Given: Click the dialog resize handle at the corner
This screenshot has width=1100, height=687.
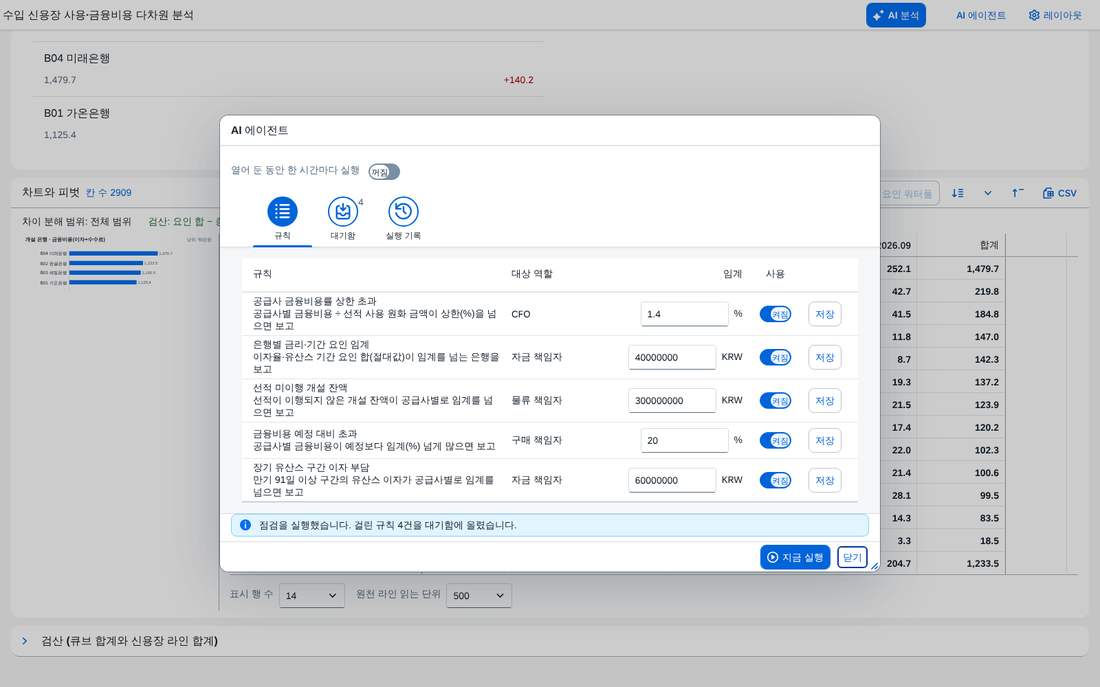Looking at the screenshot, I should coord(874,566).
